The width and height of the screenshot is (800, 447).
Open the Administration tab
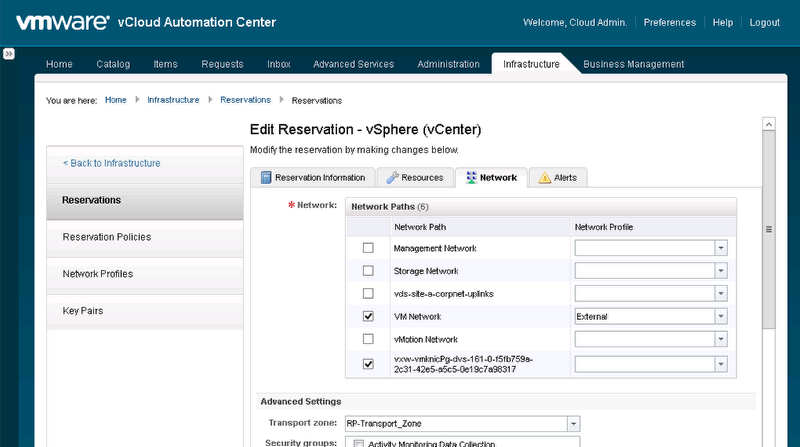pos(448,64)
